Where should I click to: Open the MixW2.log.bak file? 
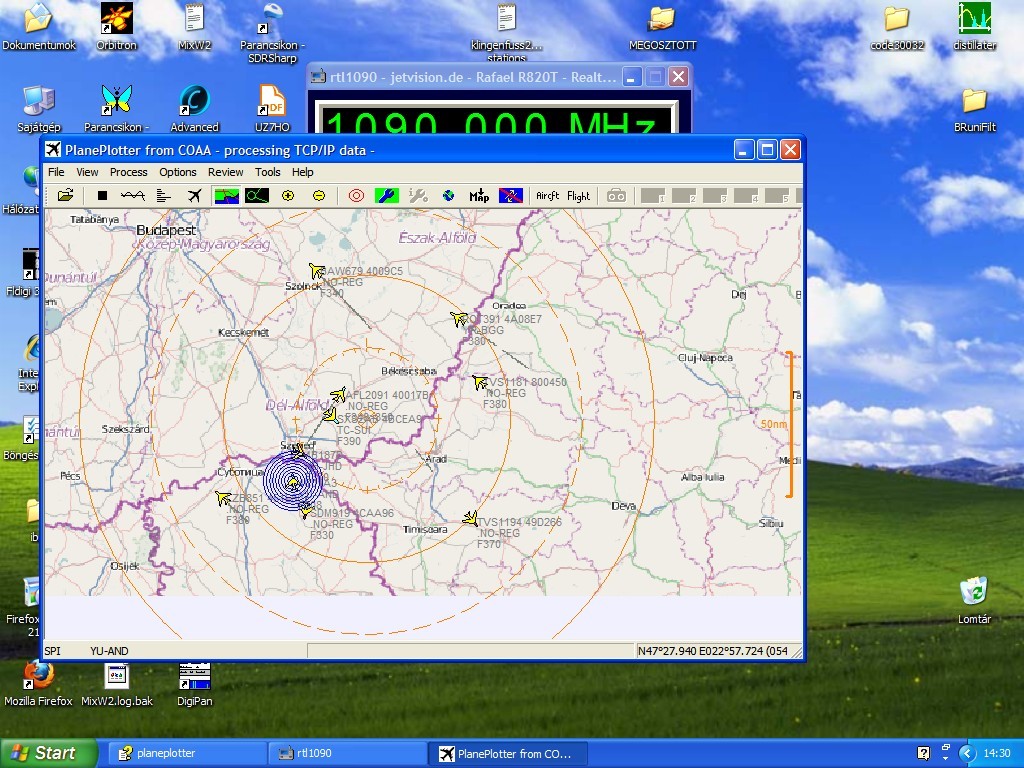coord(116,684)
